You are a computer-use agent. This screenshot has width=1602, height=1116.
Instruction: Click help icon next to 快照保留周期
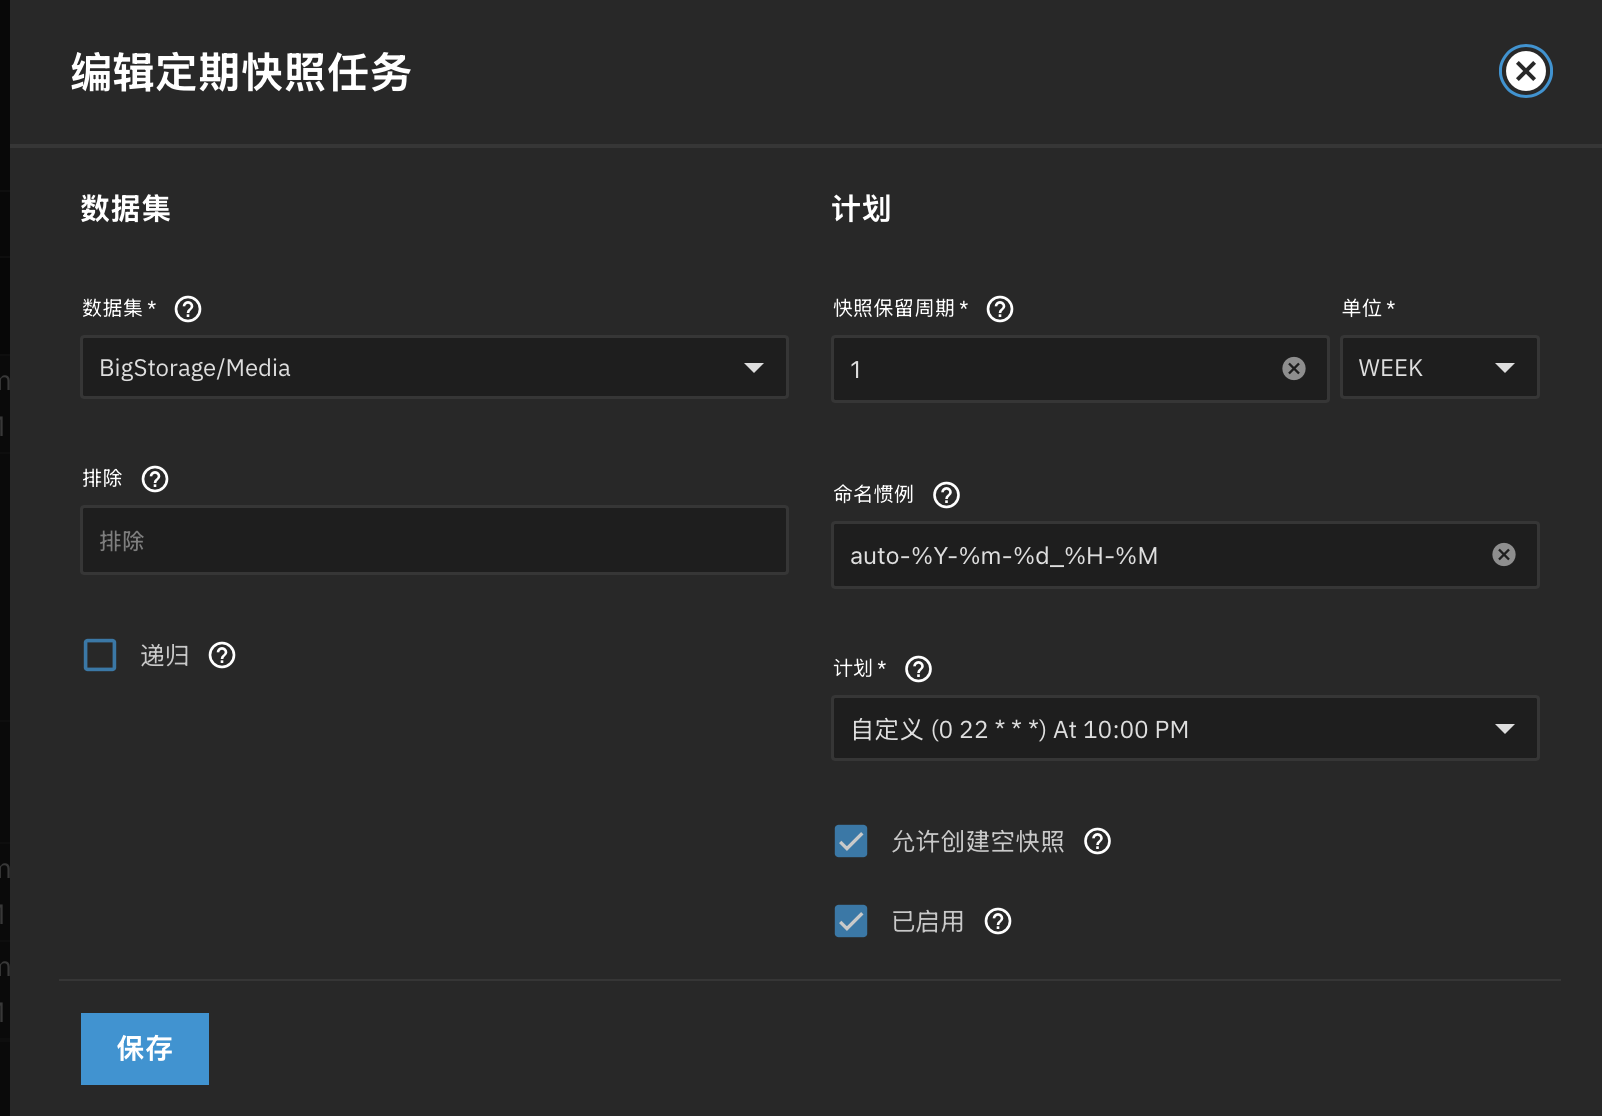tap(1000, 309)
